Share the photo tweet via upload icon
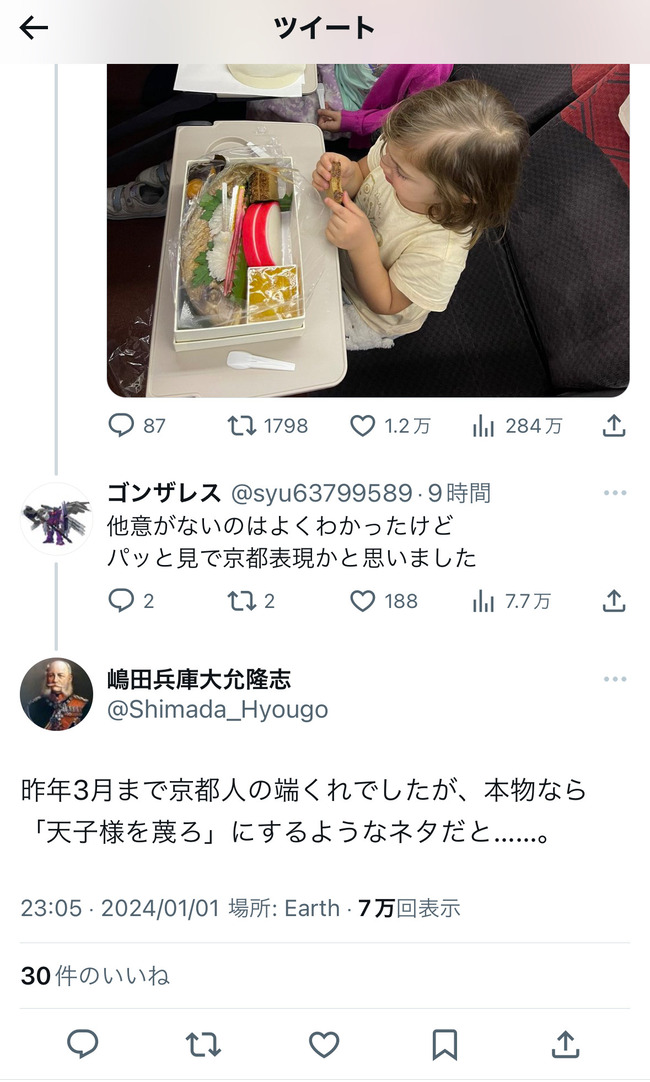The height and width of the screenshot is (1082, 650). click(x=613, y=426)
